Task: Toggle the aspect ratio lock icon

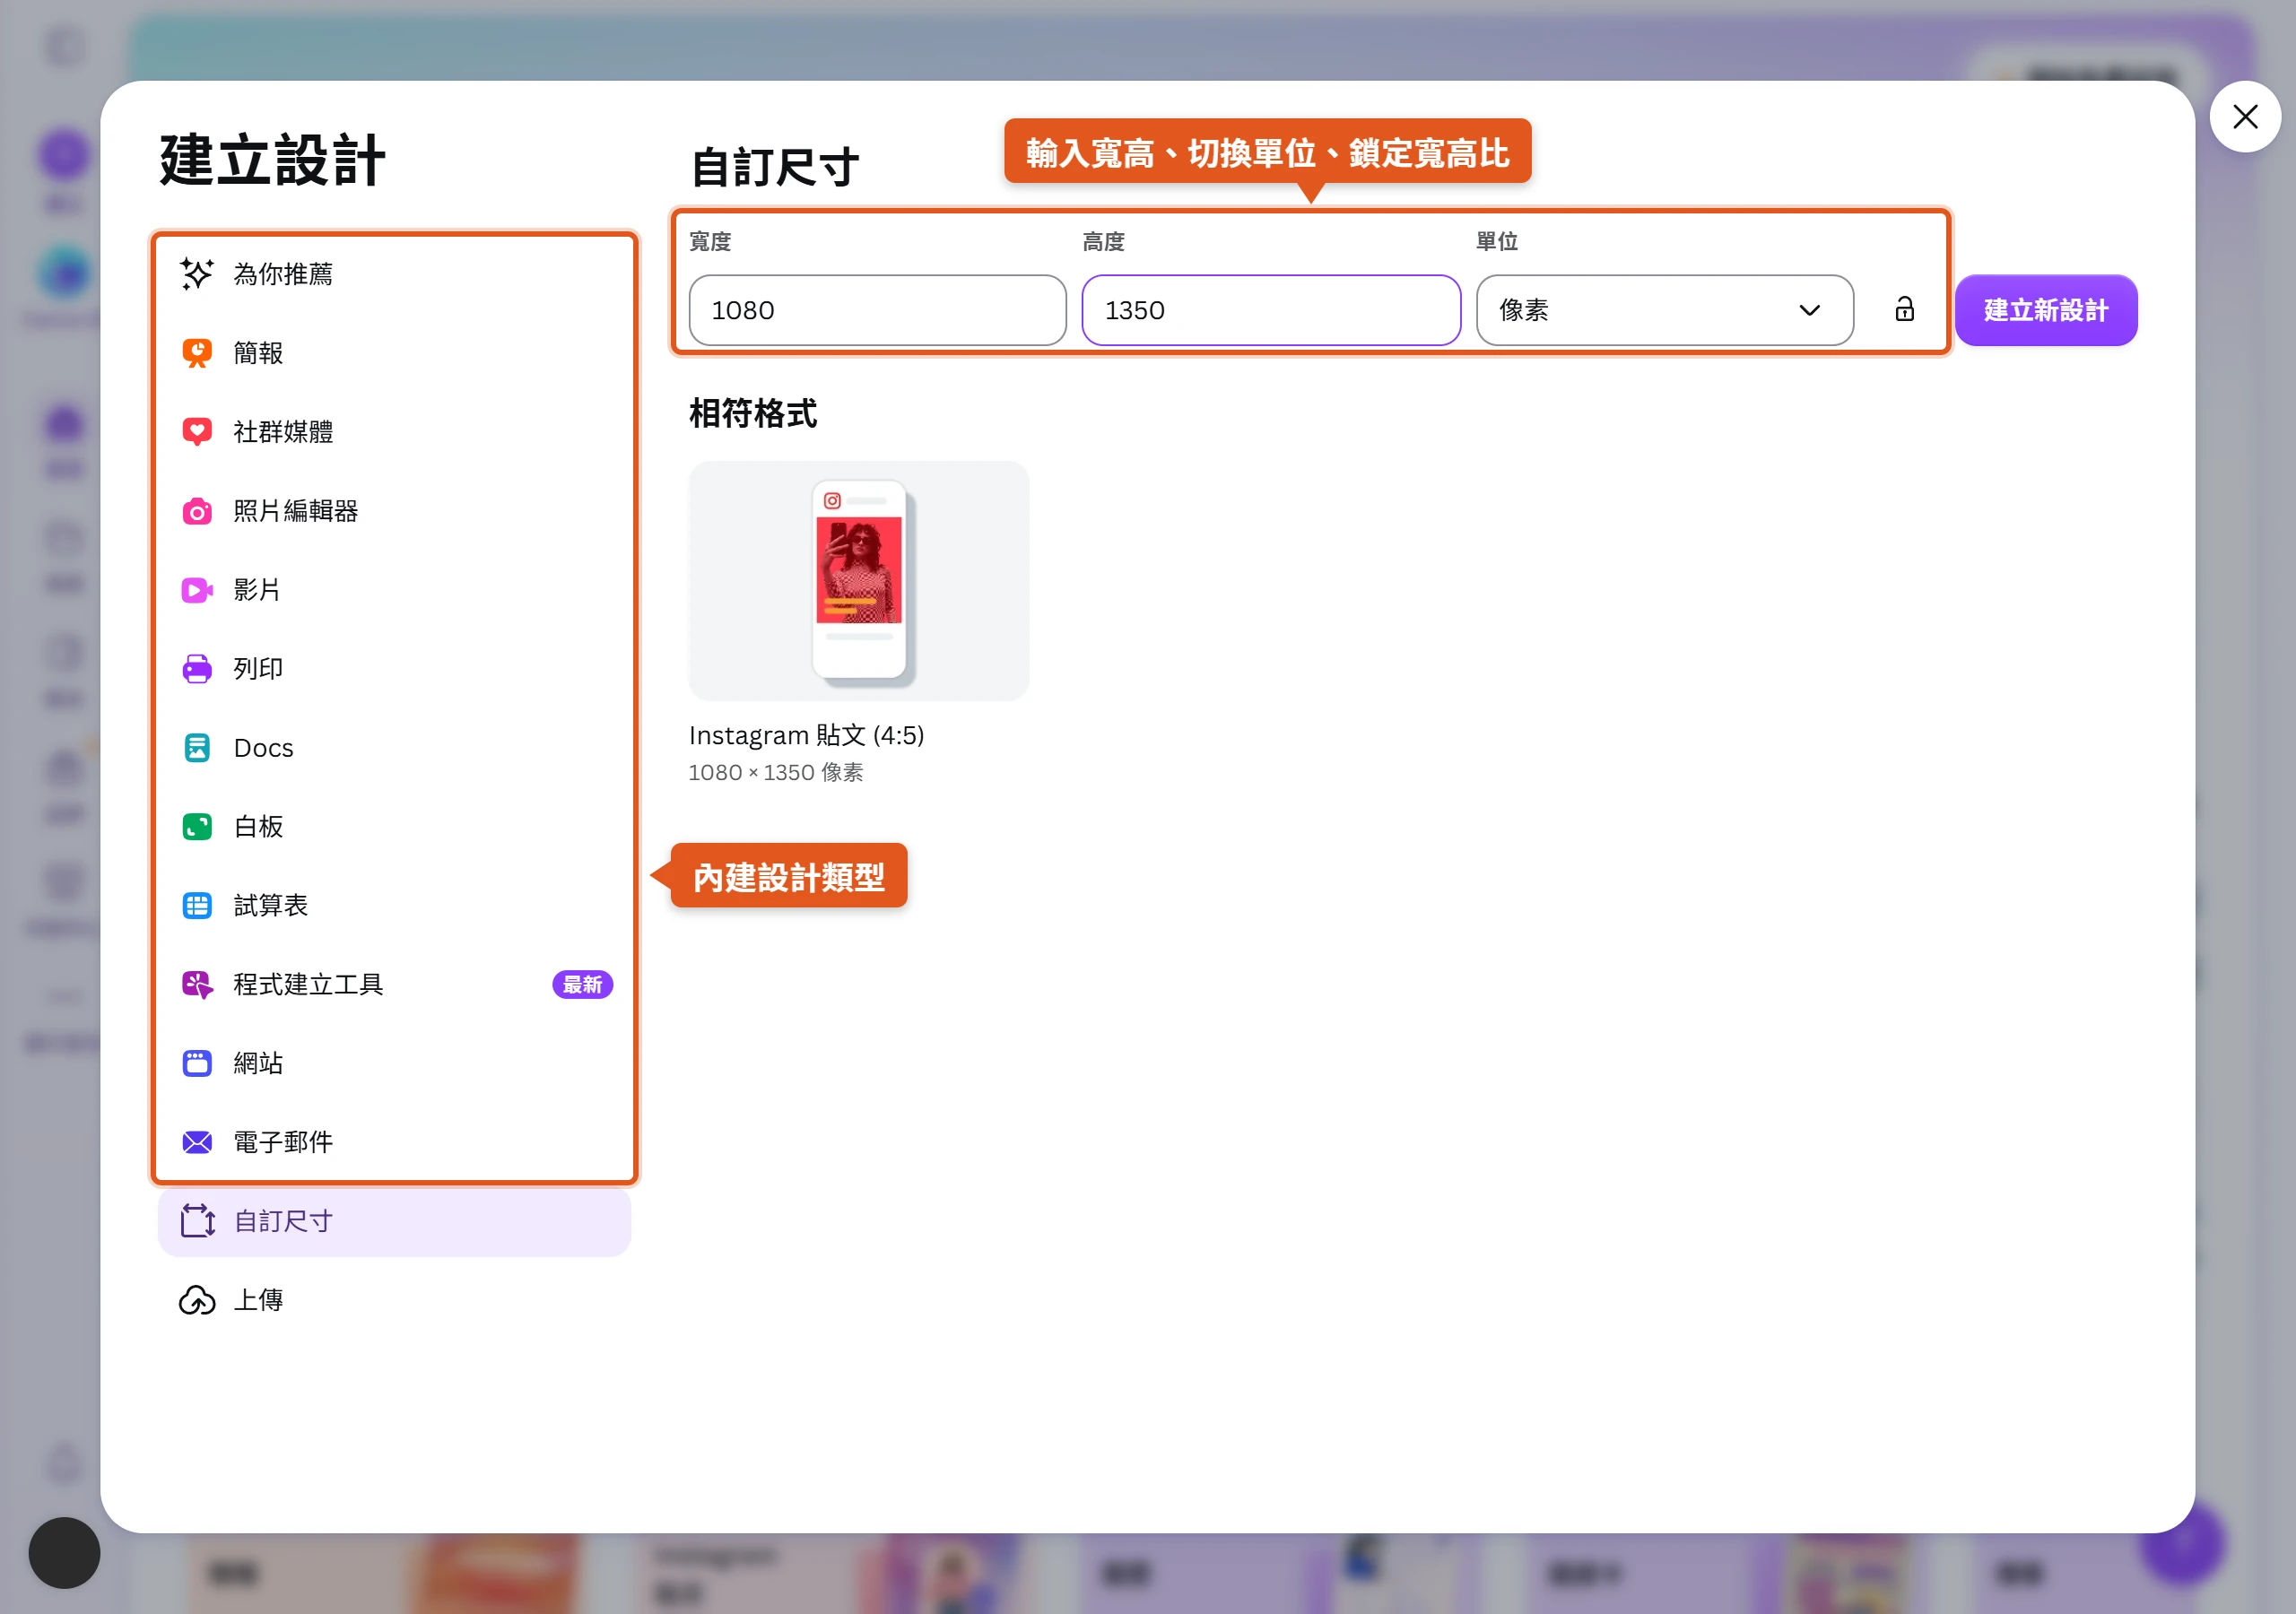Action: coord(1904,309)
